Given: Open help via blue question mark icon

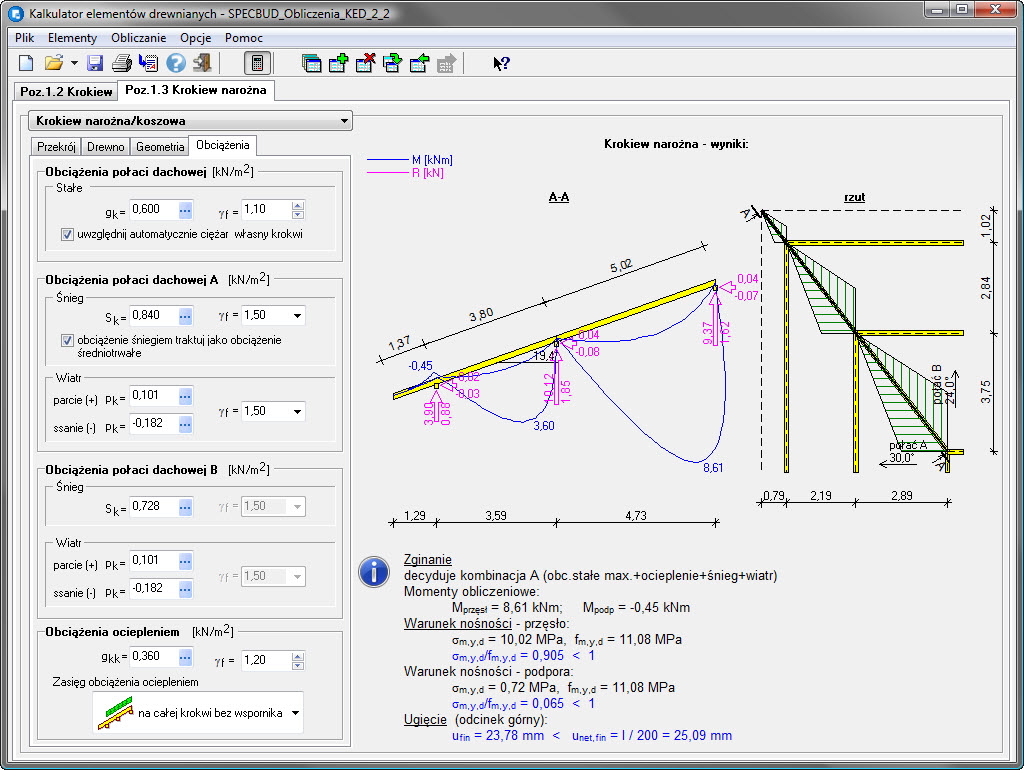Looking at the screenshot, I should point(176,63).
